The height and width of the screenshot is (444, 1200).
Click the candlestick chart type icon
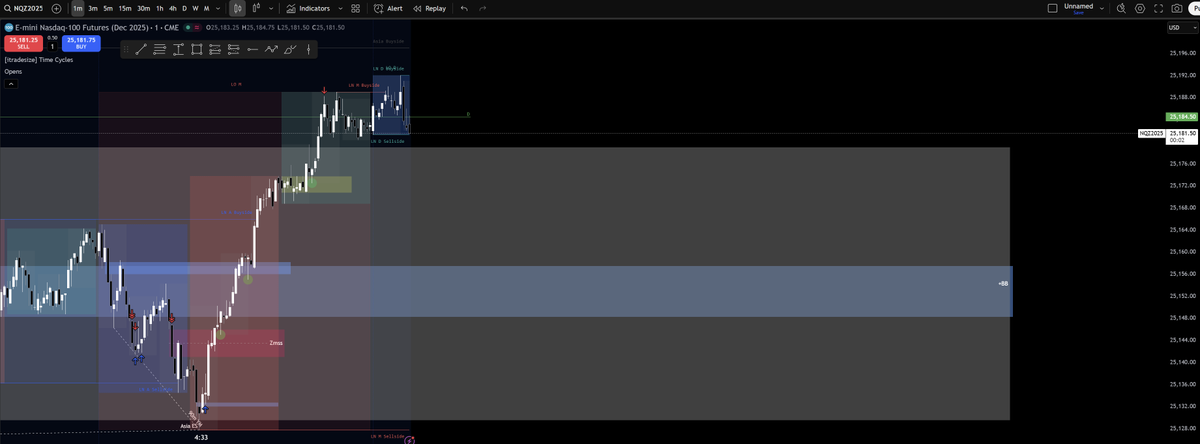point(256,8)
